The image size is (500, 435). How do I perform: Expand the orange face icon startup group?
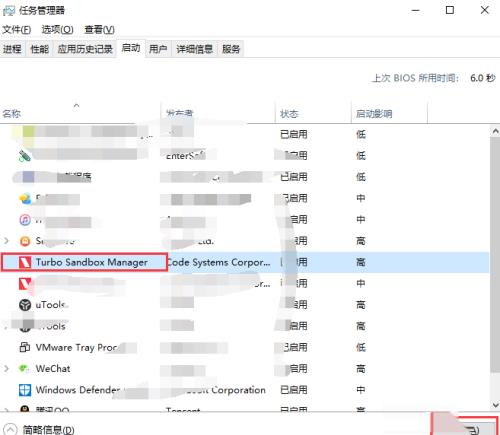click(6, 241)
